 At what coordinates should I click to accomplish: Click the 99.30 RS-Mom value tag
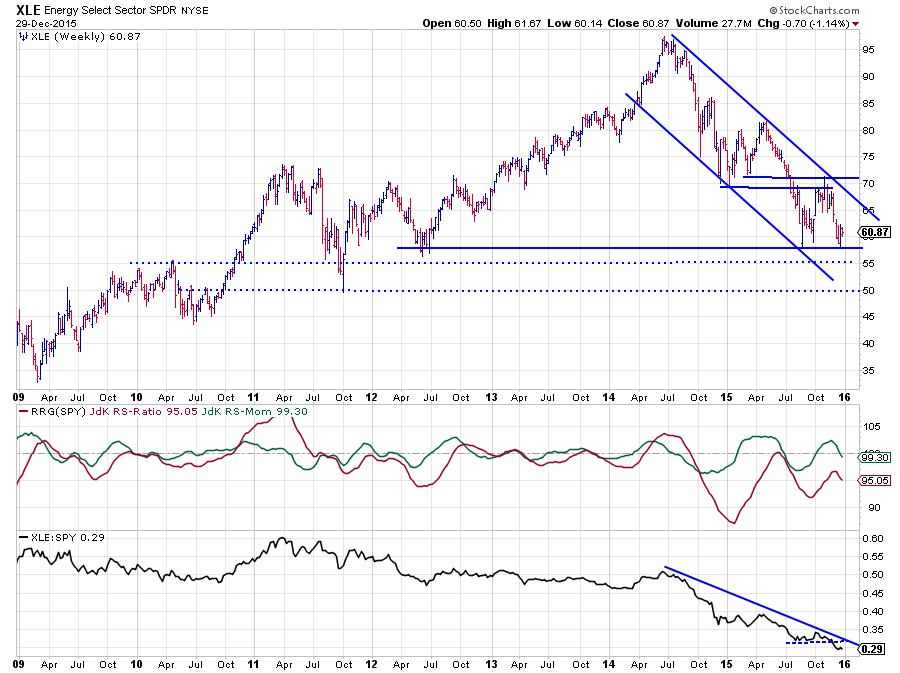pyautogui.click(x=875, y=458)
